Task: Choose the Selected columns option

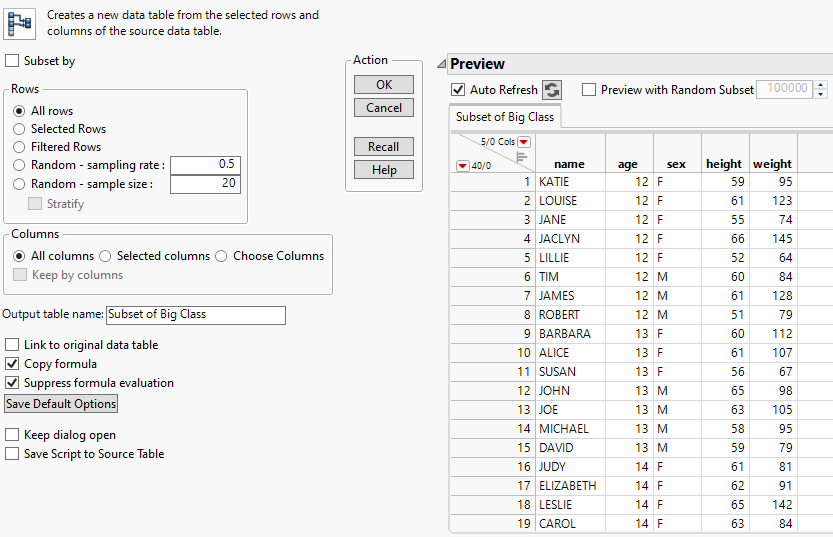Action: (x=105, y=256)
